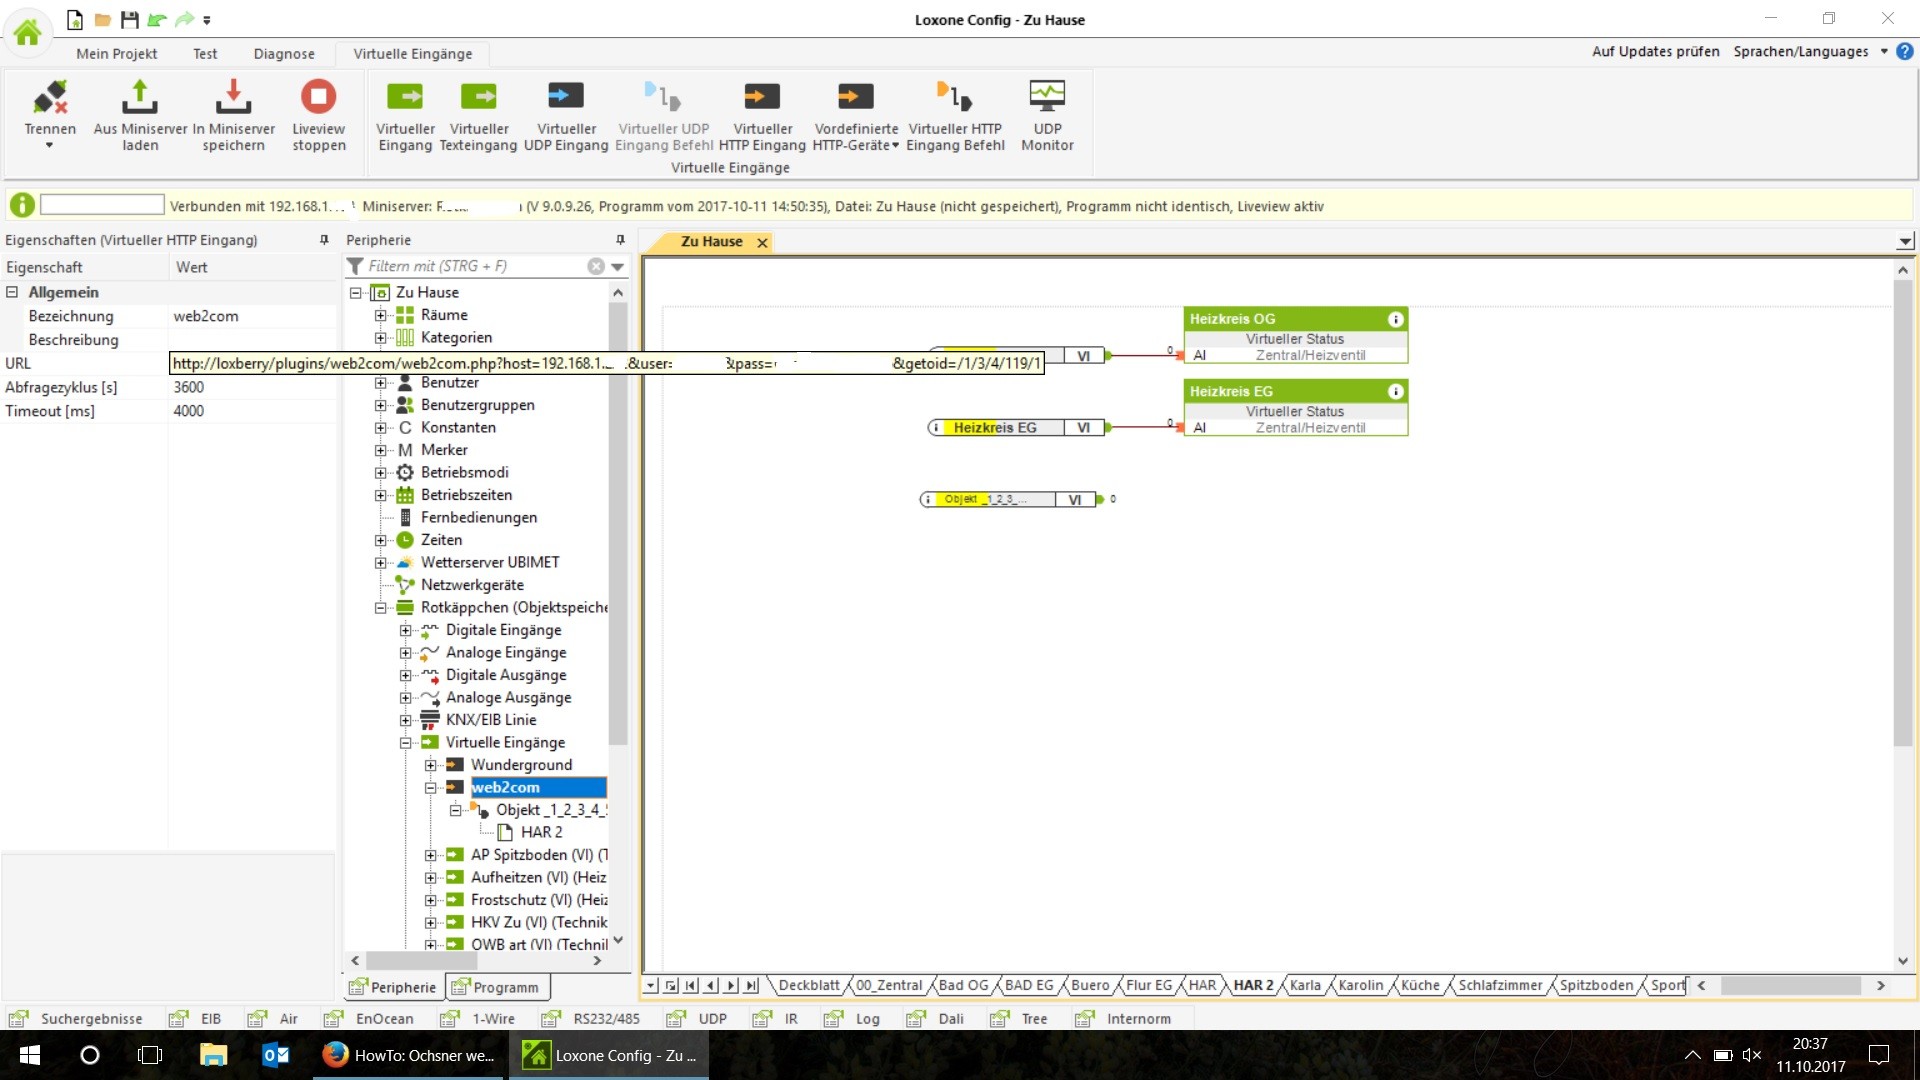
Task: Switch to the Diagnose menu tab
Action: tap(284, 54)
